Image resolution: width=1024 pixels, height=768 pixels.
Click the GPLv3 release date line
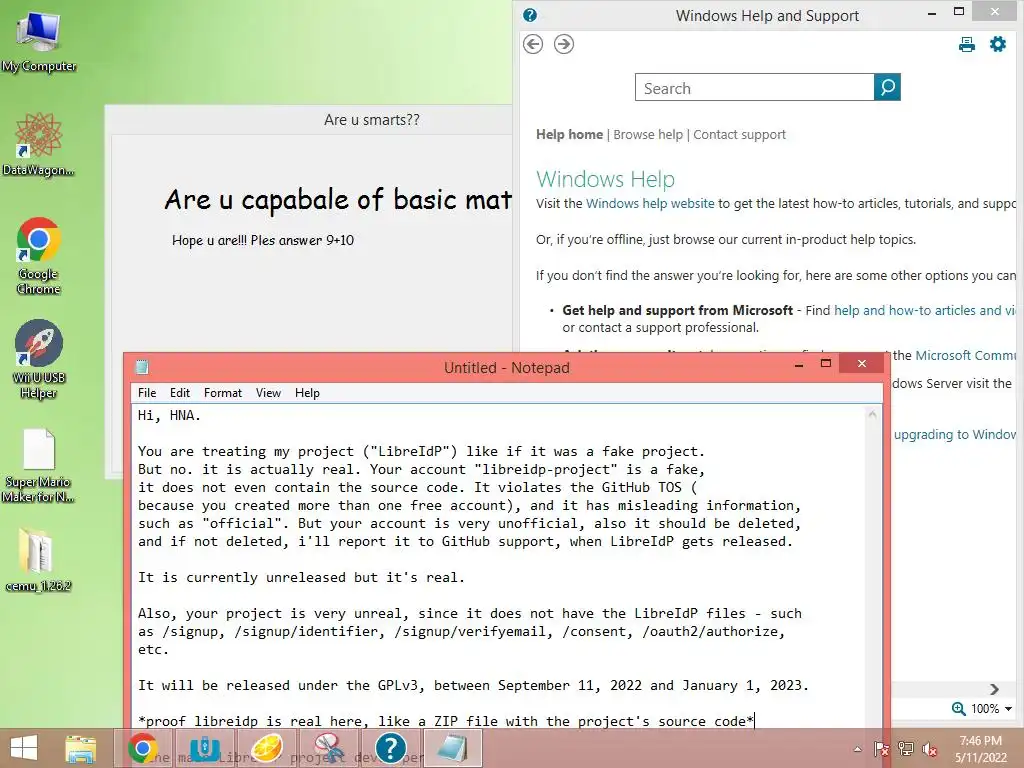(x=473, y=686)
